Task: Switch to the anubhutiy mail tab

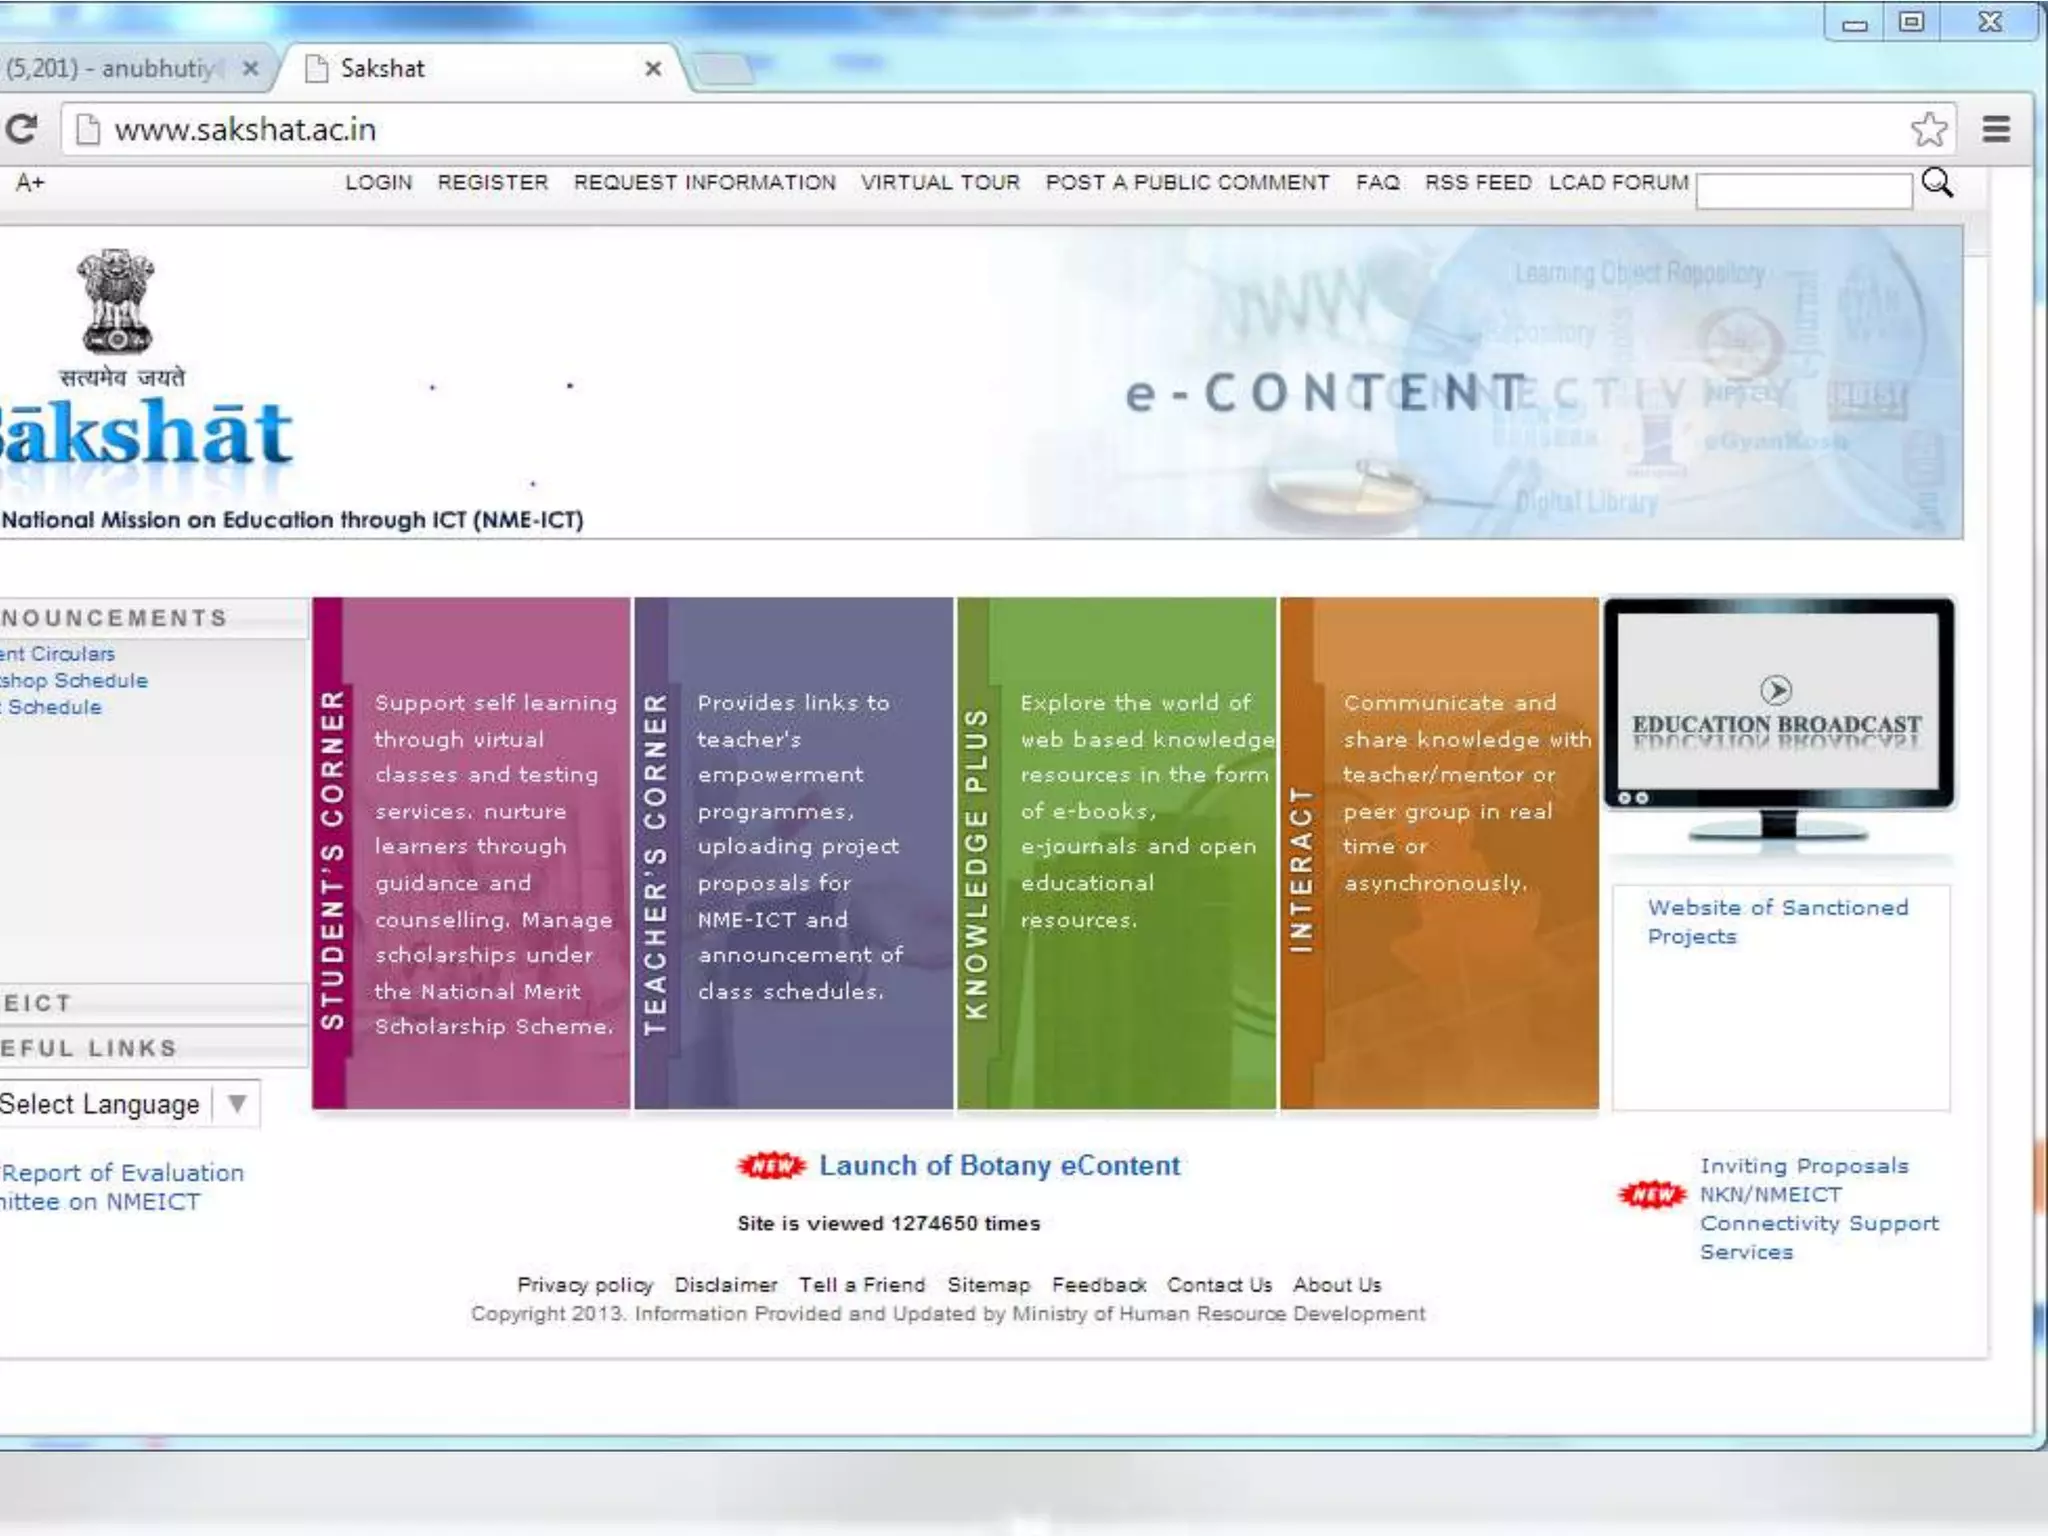Action: tap(110, 69)
